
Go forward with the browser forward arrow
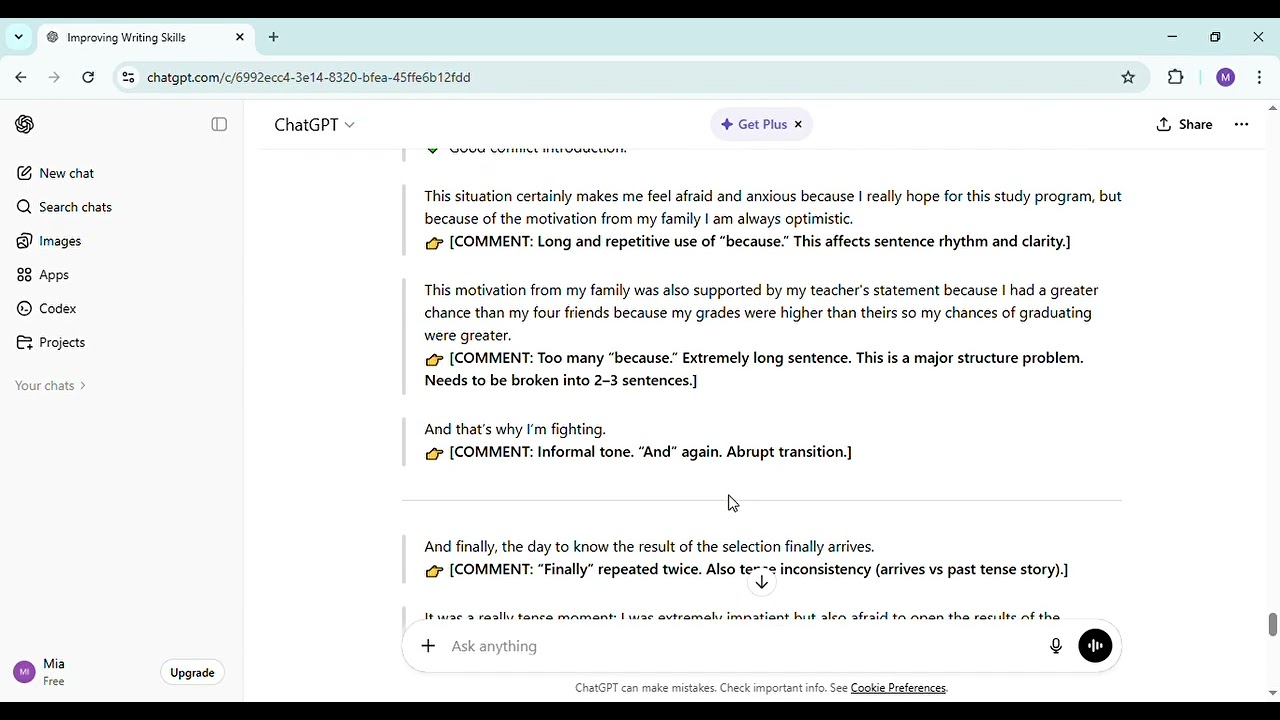coord(54,77)
